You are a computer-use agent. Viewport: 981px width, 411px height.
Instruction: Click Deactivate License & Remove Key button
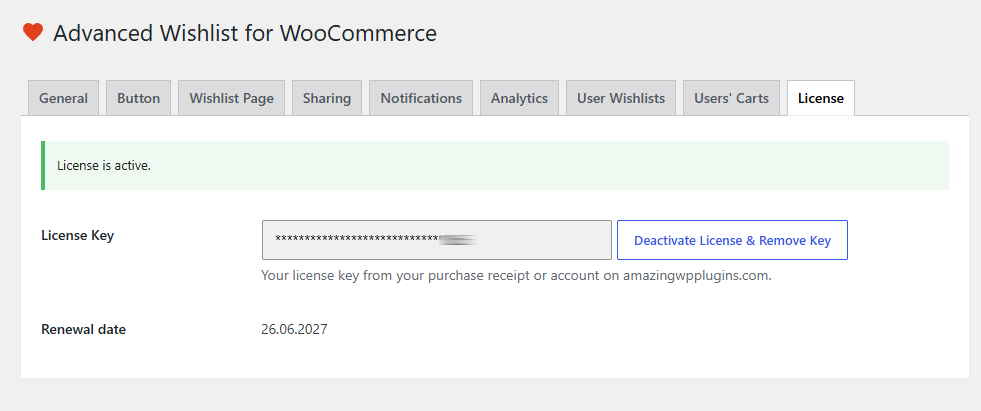(x=732, y=240)
